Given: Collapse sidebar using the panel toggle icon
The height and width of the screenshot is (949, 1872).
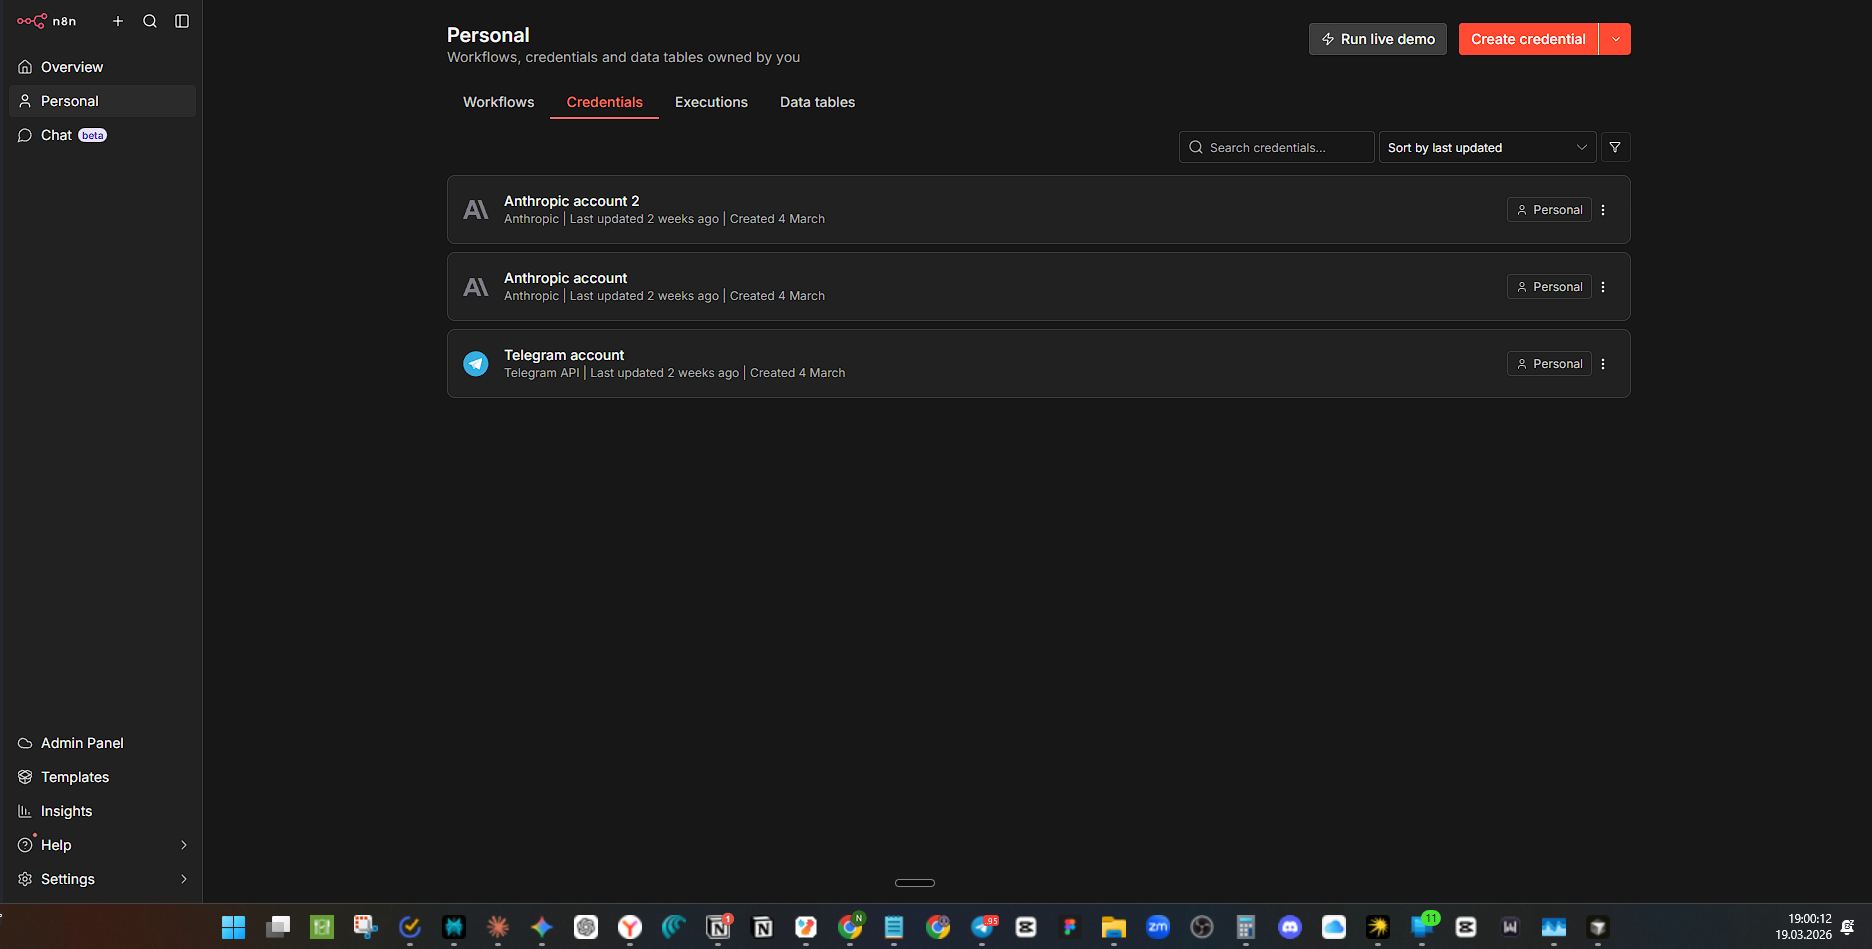Looking at the screenshot, I should click(x=182, y=21).
